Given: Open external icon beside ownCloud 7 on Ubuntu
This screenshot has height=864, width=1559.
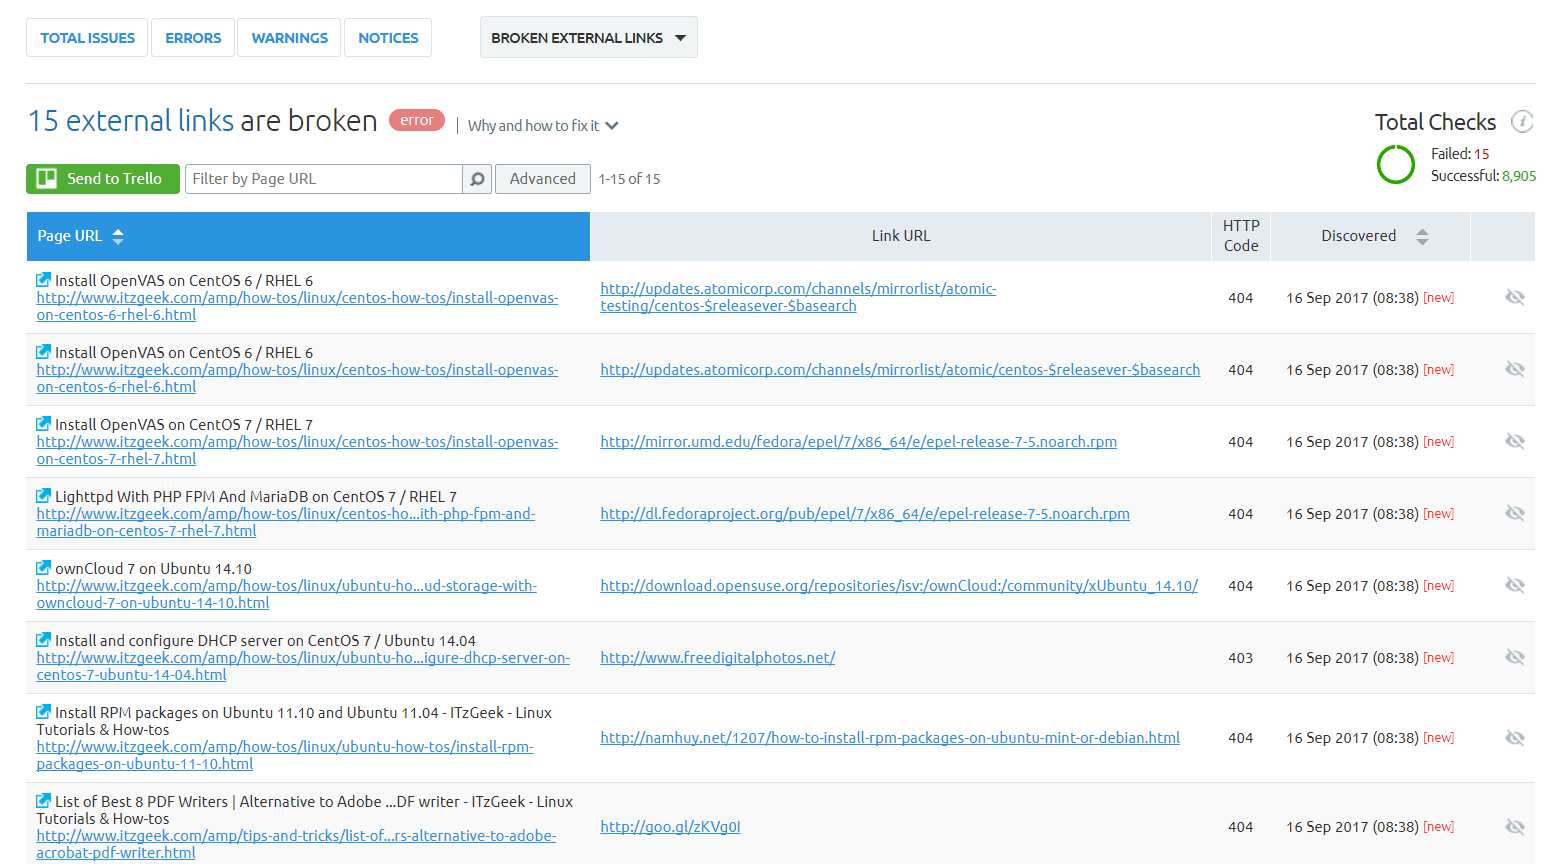Looking at the screenshot, I should 43,568.
